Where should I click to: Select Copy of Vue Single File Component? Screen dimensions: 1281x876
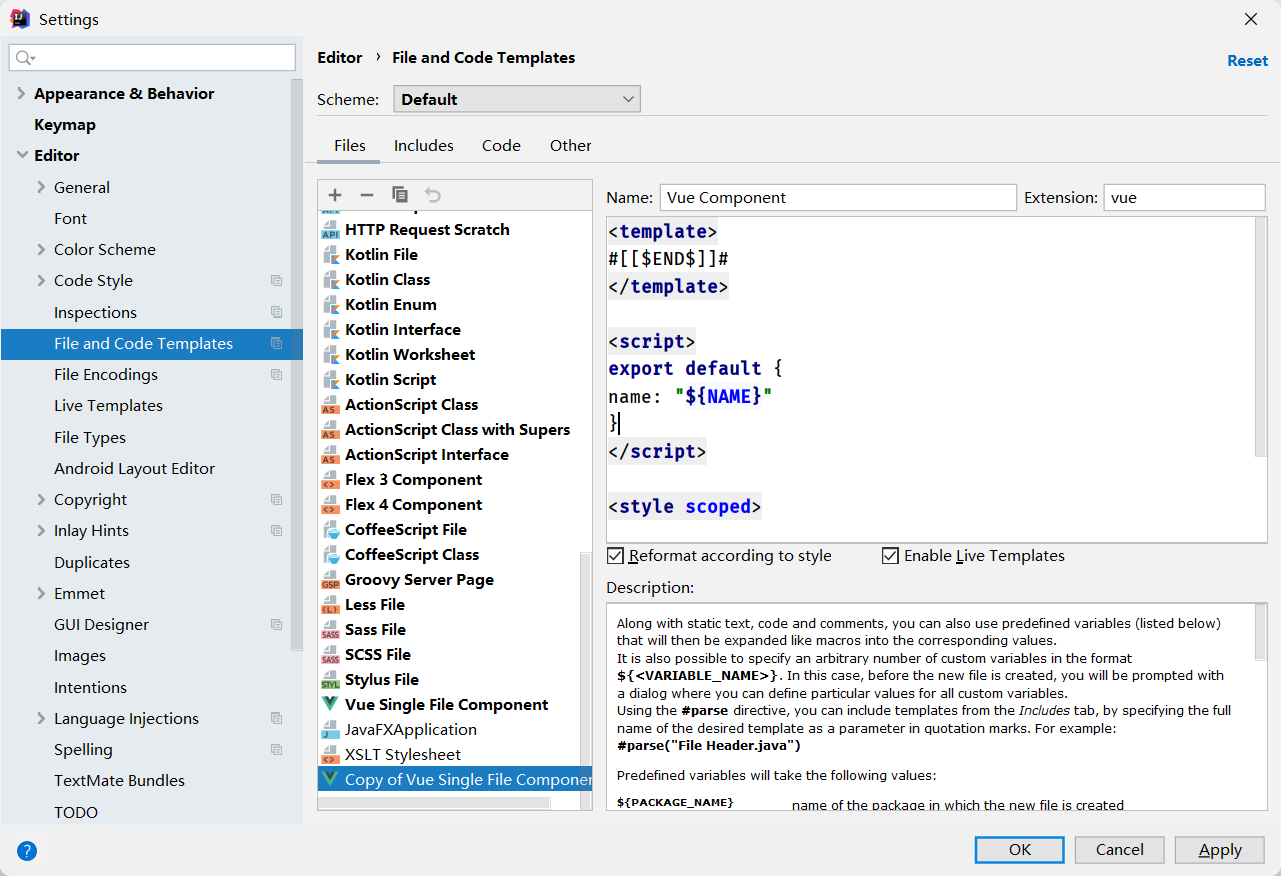[x=455, y=780]
